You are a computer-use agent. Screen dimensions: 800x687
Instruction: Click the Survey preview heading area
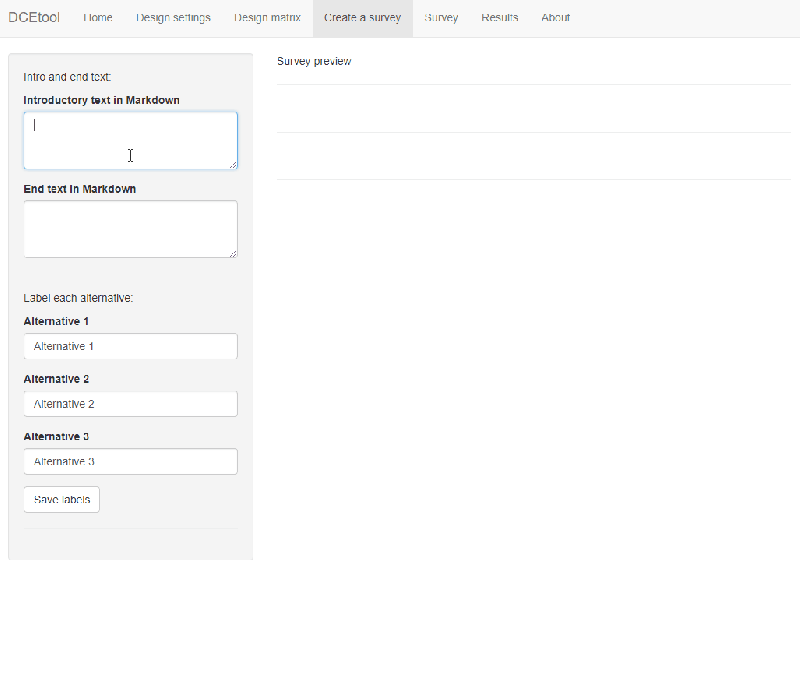tap(312, 61)
